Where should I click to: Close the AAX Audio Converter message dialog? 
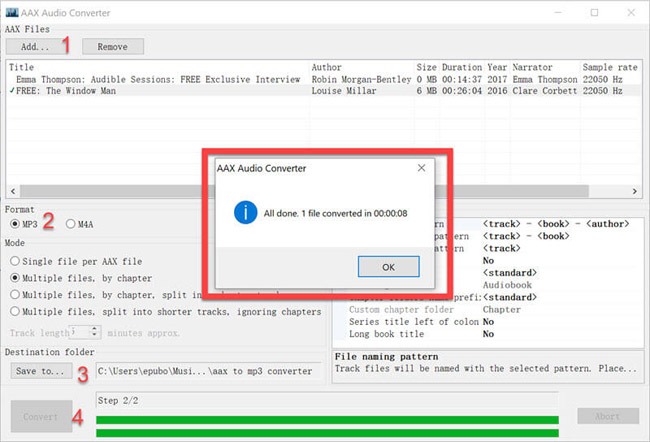pyautogui.click(x=421, y=168)
